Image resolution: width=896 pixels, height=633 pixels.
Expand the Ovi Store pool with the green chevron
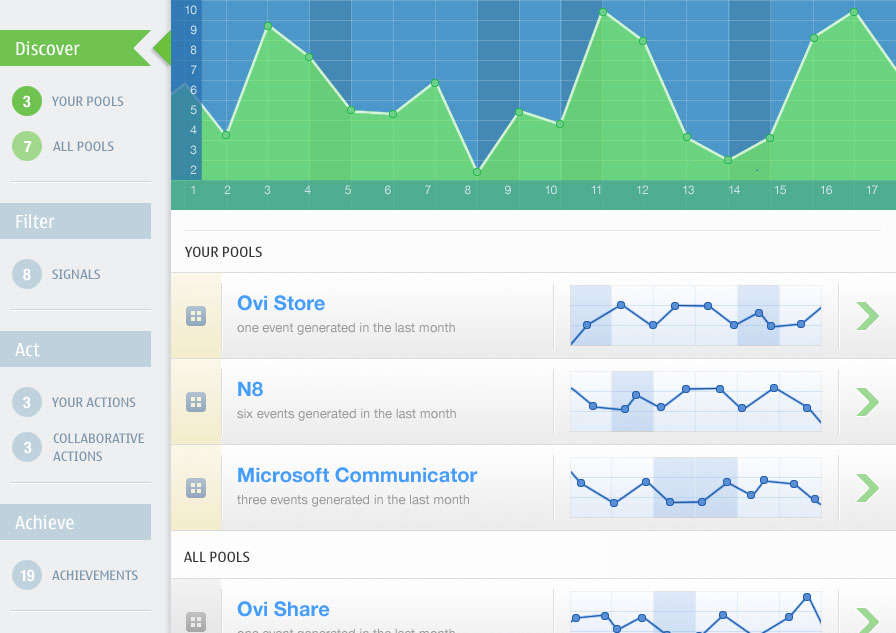click(x=866, y=316)
